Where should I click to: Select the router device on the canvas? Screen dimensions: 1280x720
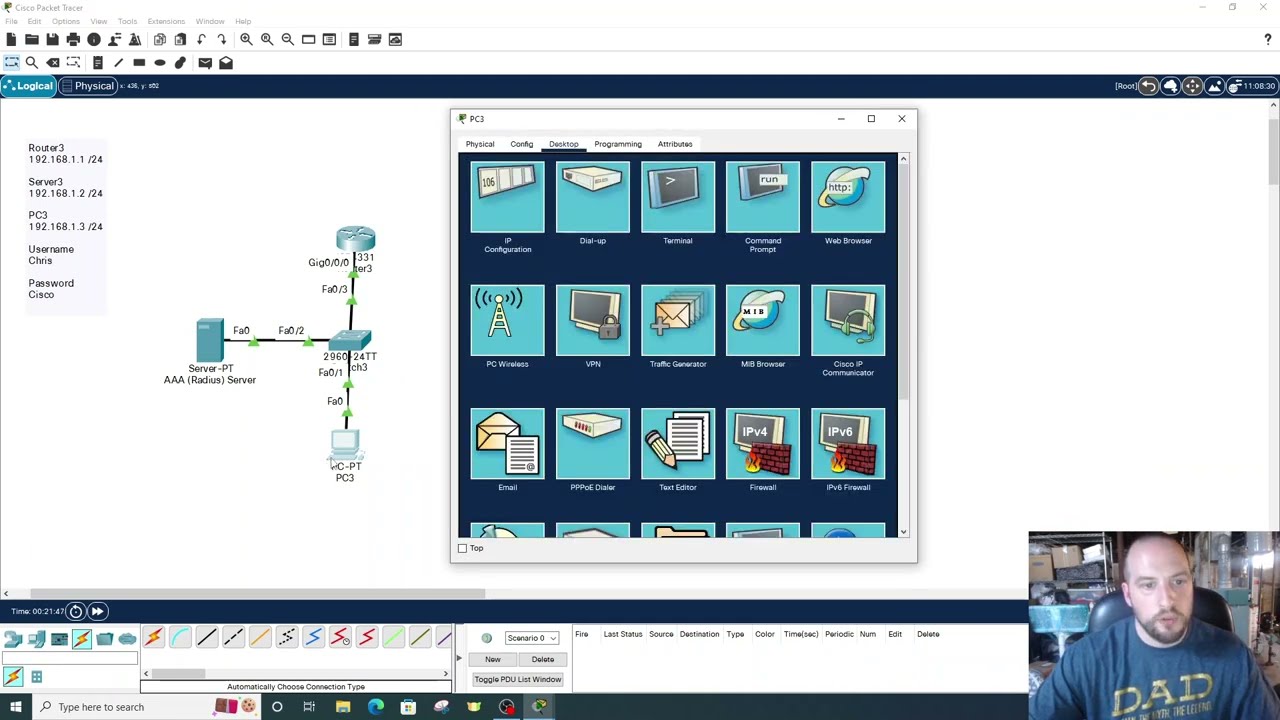point(355,240)
